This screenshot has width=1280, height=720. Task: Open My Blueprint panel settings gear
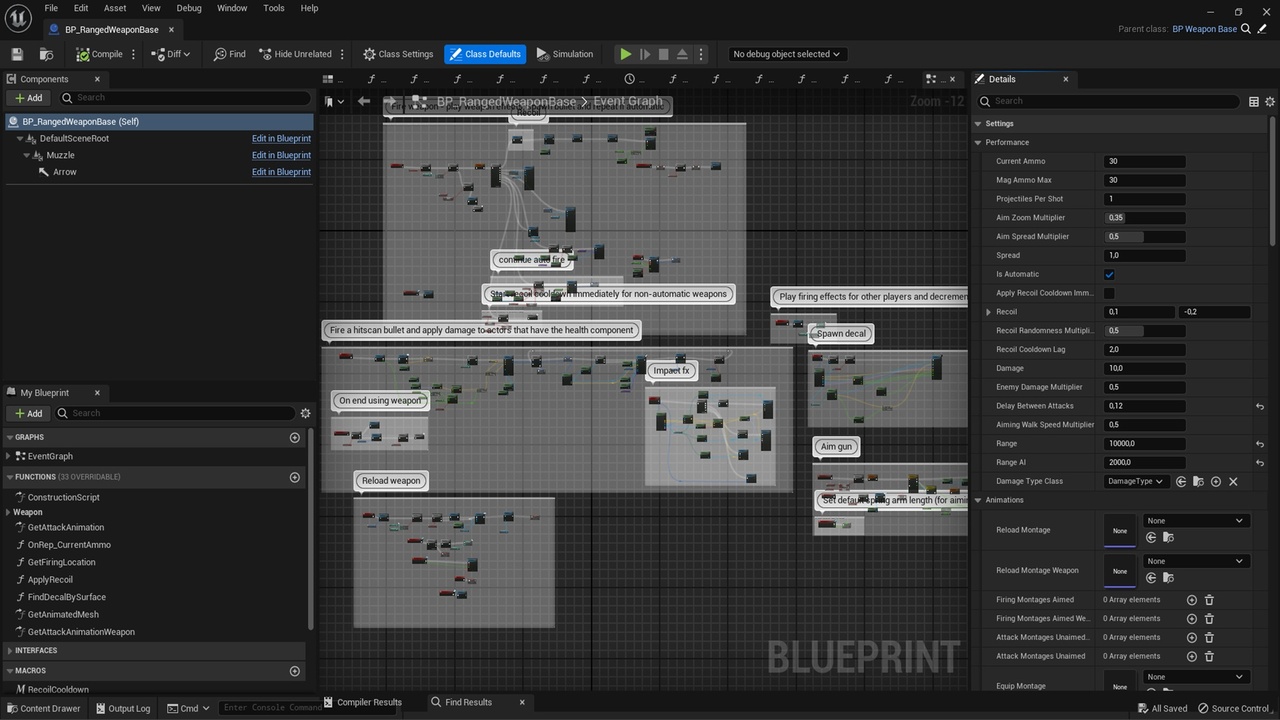click(x=305, y=413)
